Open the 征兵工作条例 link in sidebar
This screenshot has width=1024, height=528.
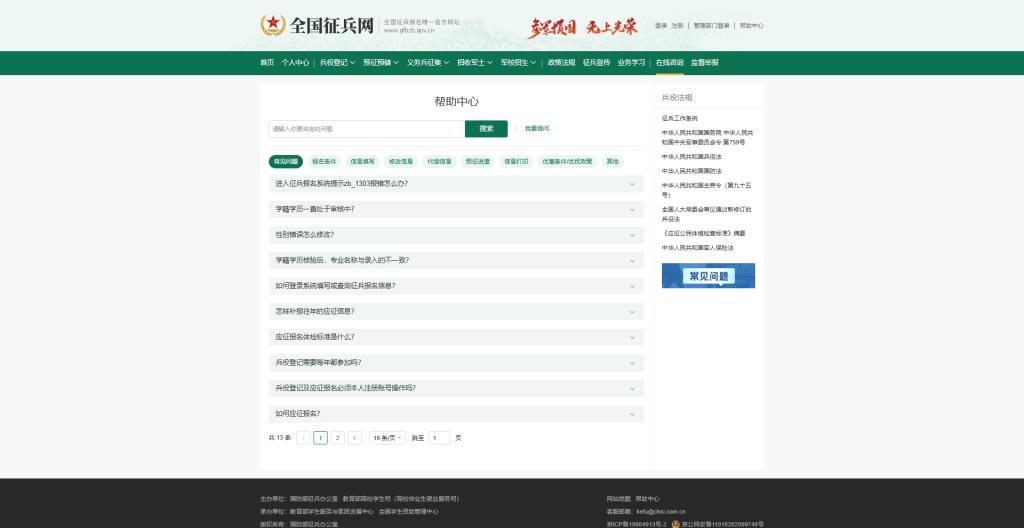point(680,118)
